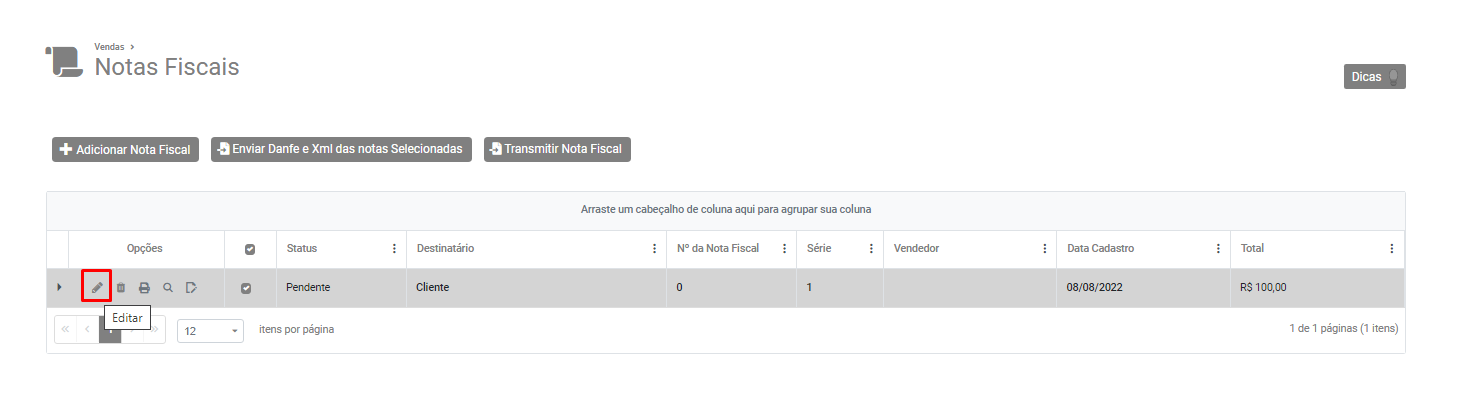Viewport: 1479px width, 397px height.
Task: Open items per page dropdown showing 12
Action: (x=210, y=331)
